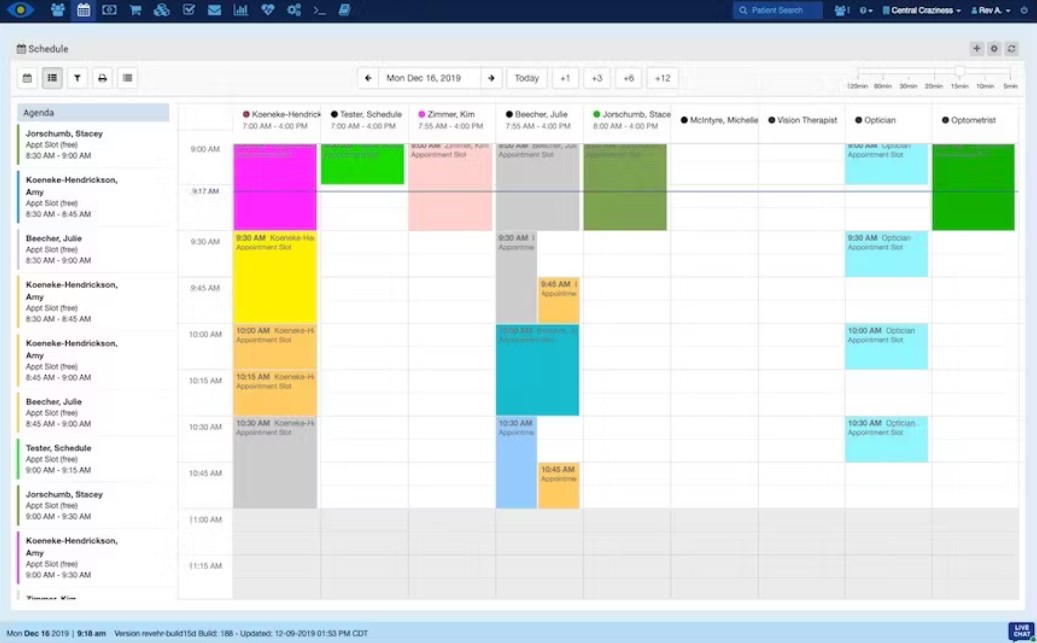
Task: Open the envelope messages icon
Action: tap(214, 10)
